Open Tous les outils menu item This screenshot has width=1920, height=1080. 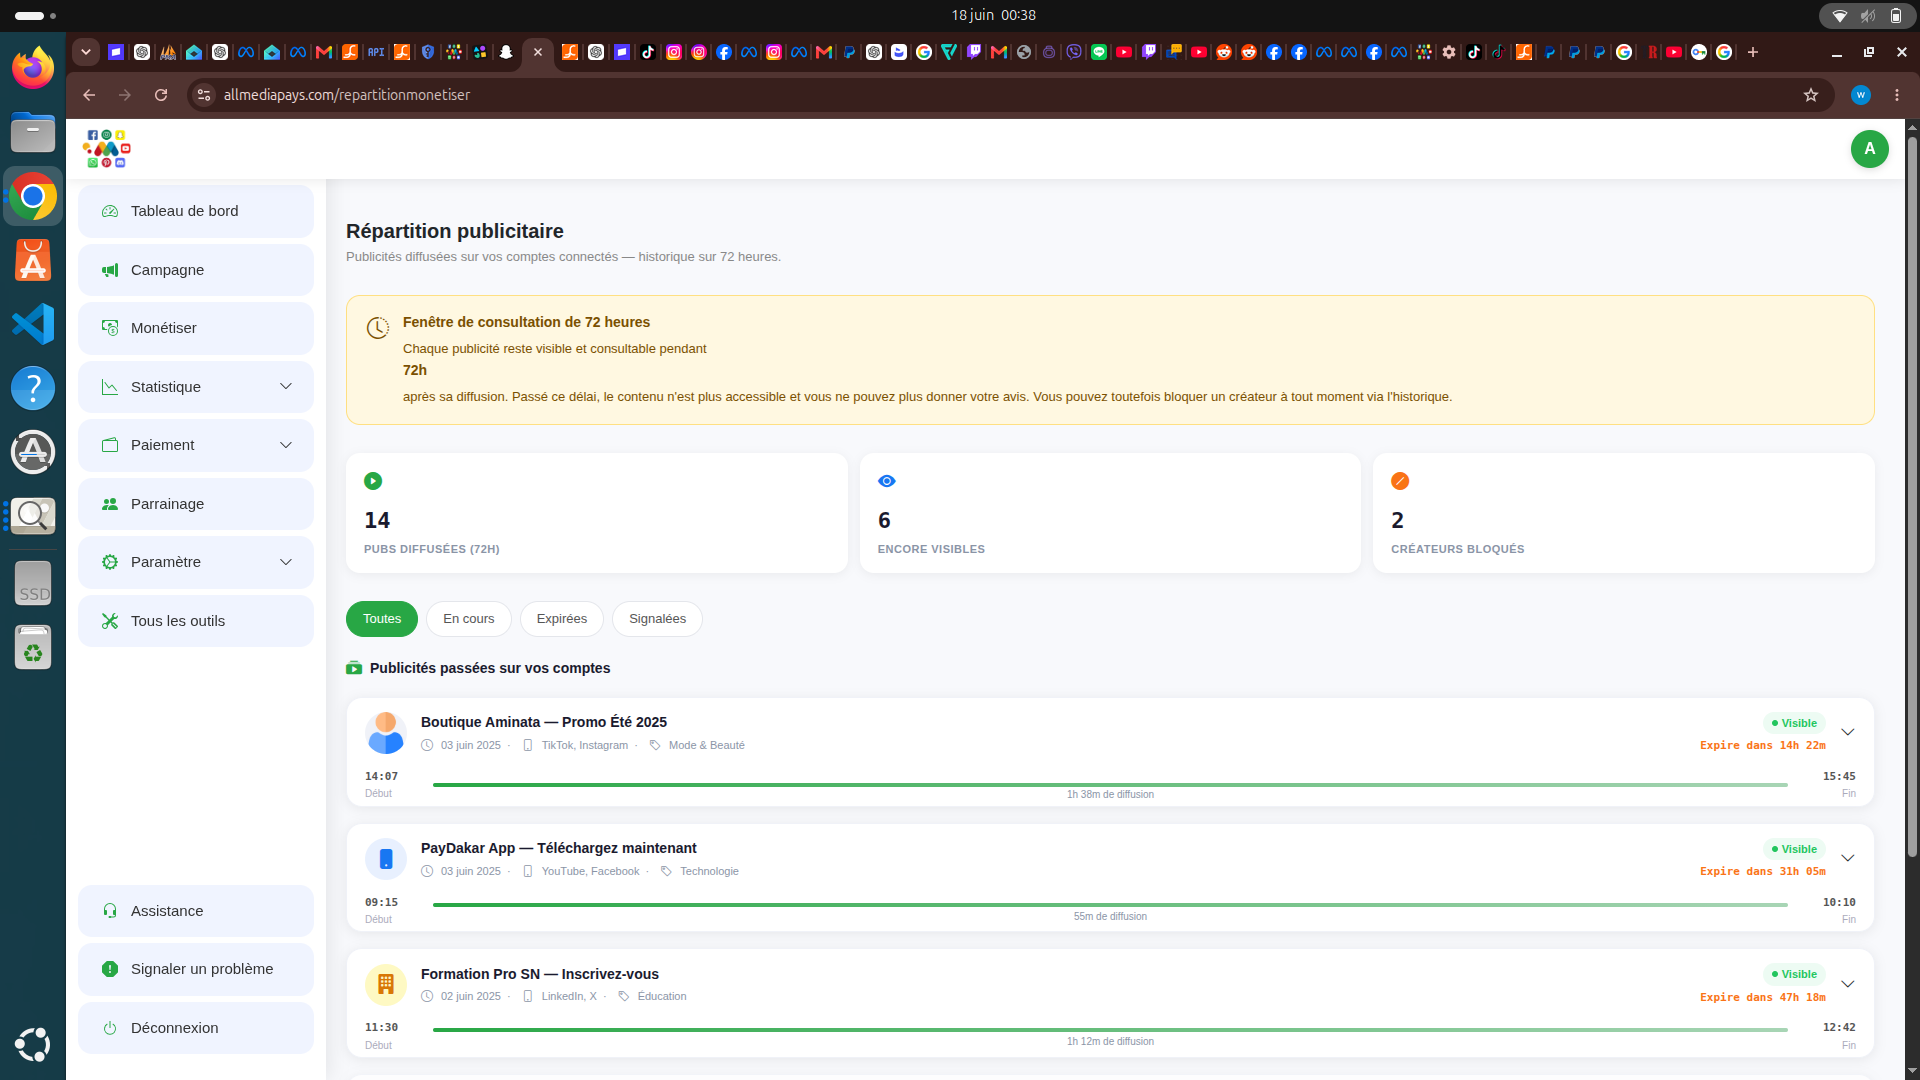tap(196, 621)
